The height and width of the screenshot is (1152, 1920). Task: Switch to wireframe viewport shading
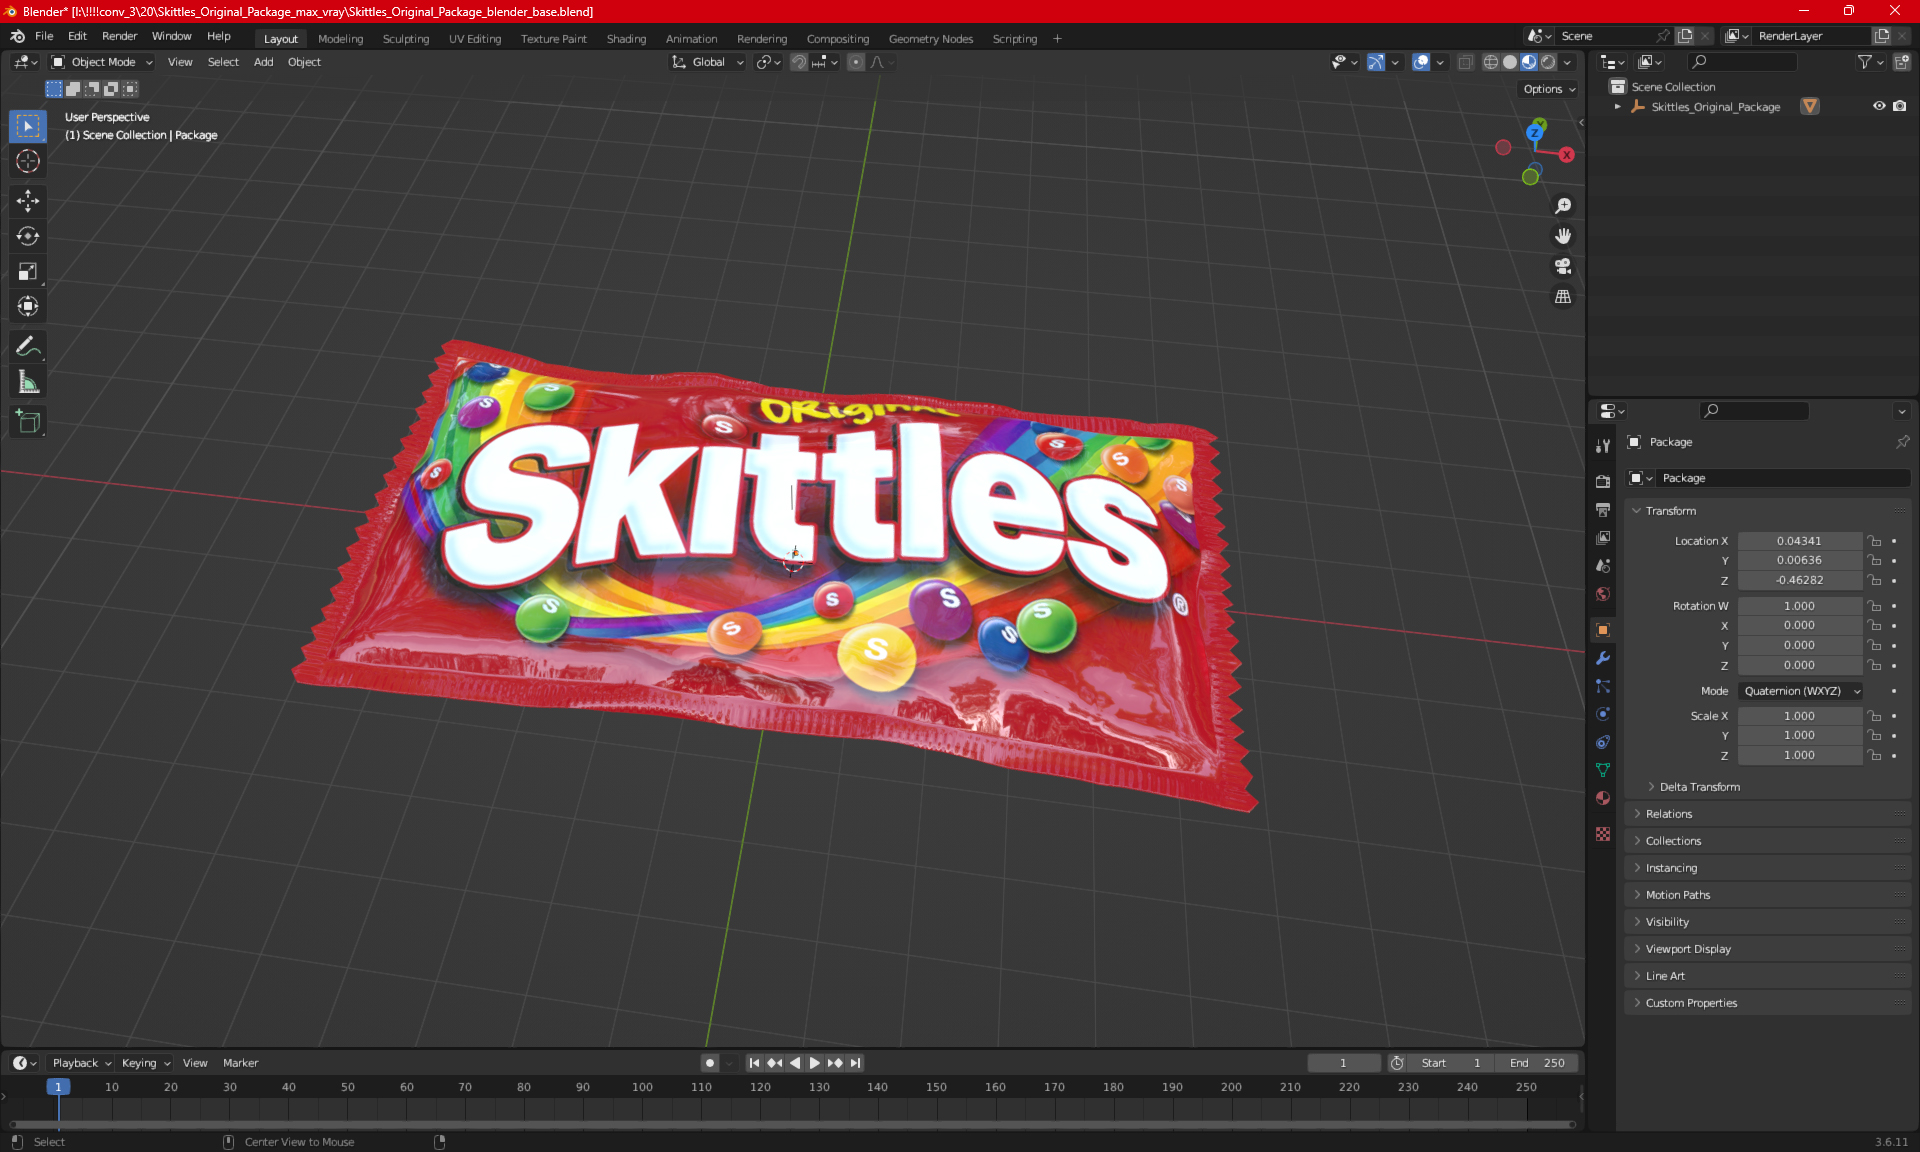(1490, 62)
